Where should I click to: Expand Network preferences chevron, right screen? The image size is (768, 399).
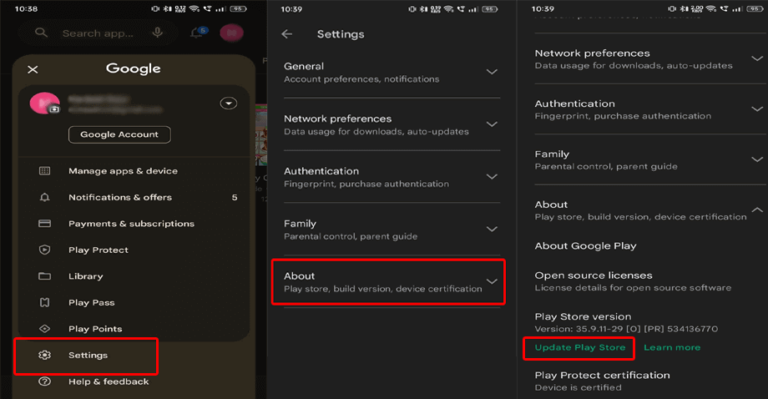(757, 59)
